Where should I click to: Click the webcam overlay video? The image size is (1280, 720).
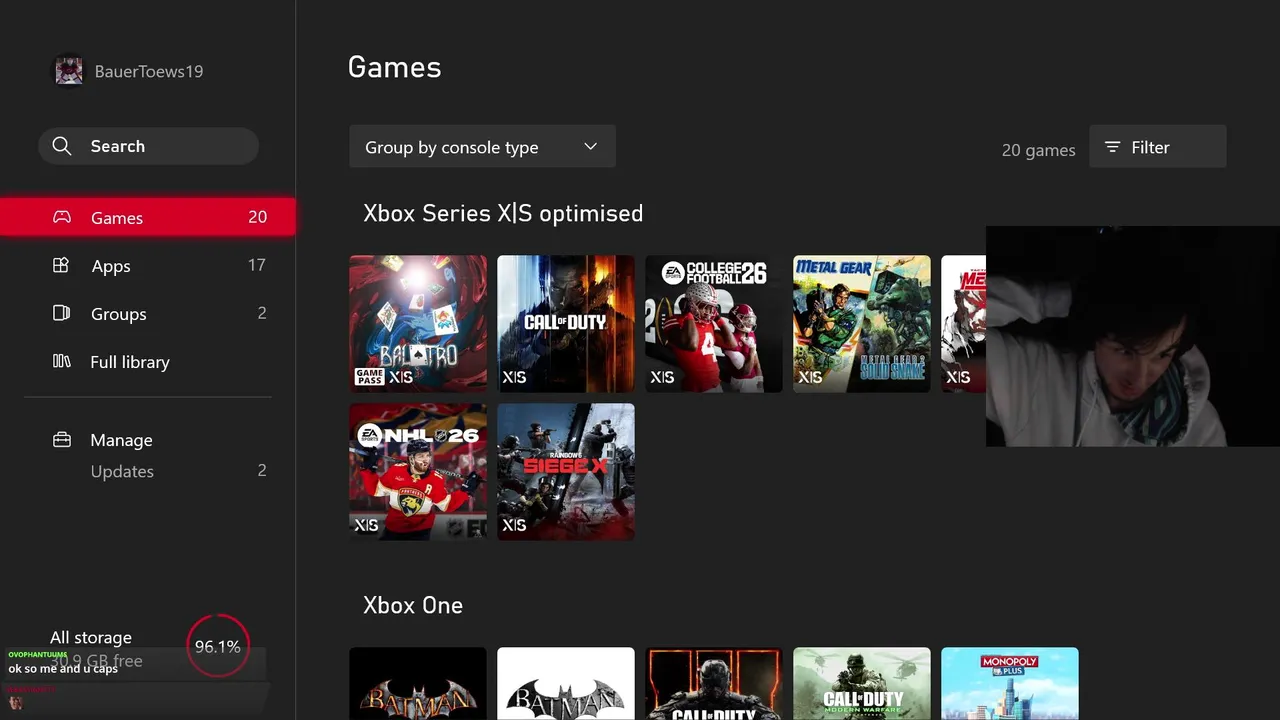1133,336
